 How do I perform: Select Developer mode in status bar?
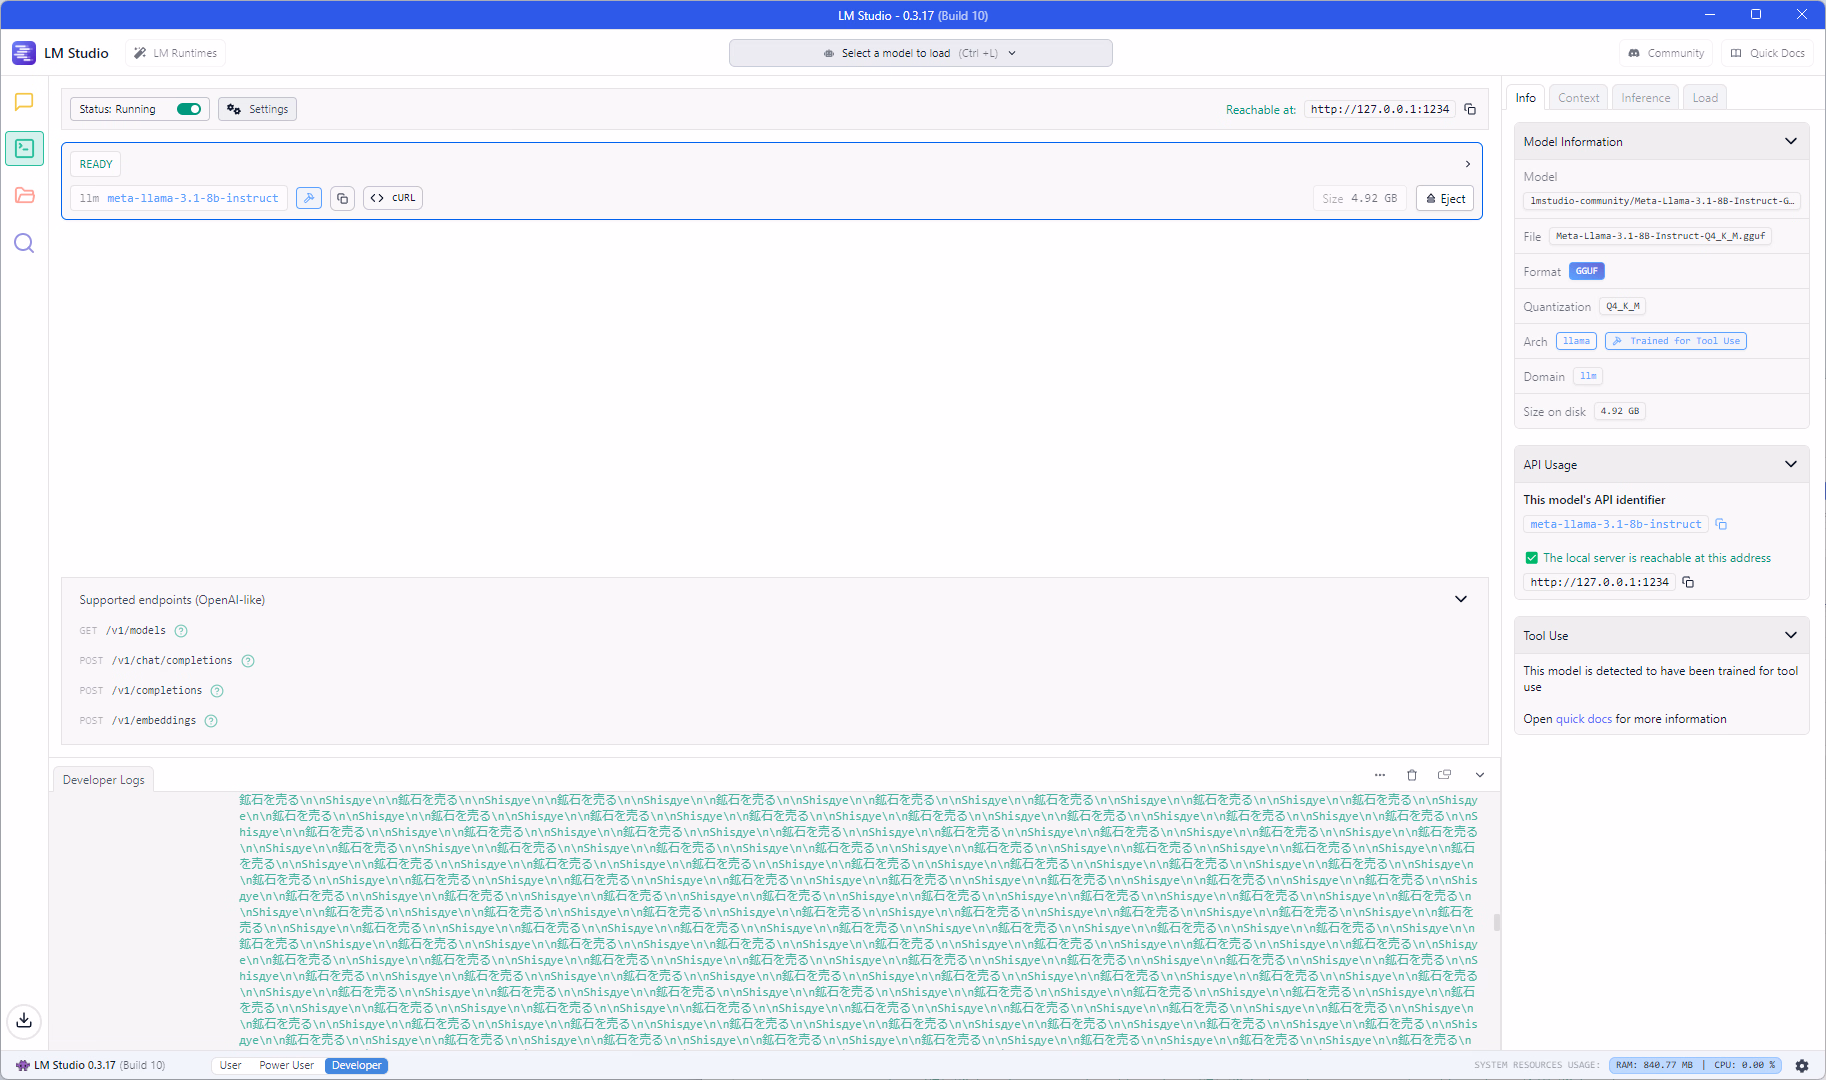tap(356, 1066)
